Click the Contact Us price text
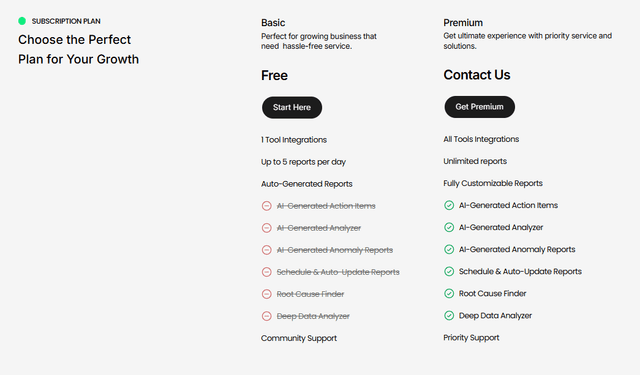This screenshot has height=375, width=640. pyautogui.click(x=477, y=75)
